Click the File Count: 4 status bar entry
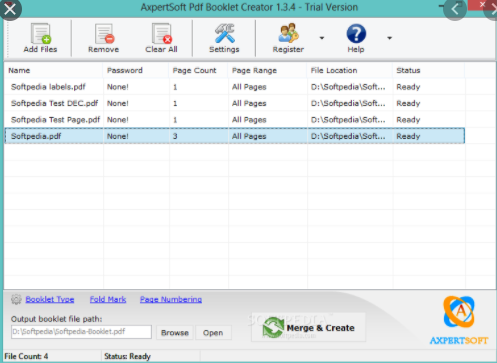 [x=26, y=356]
